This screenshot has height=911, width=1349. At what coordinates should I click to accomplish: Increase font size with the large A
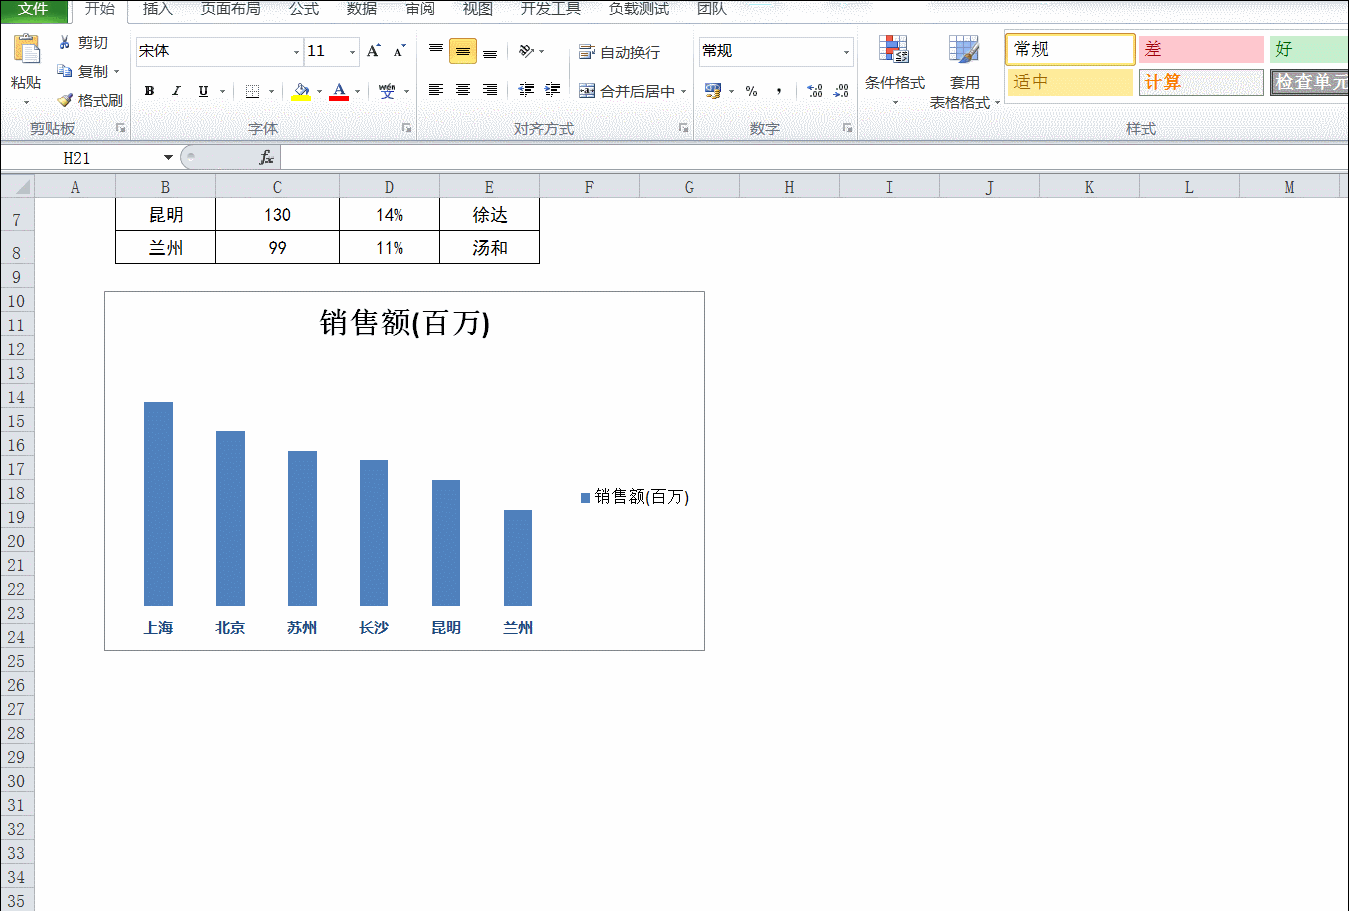373,51
